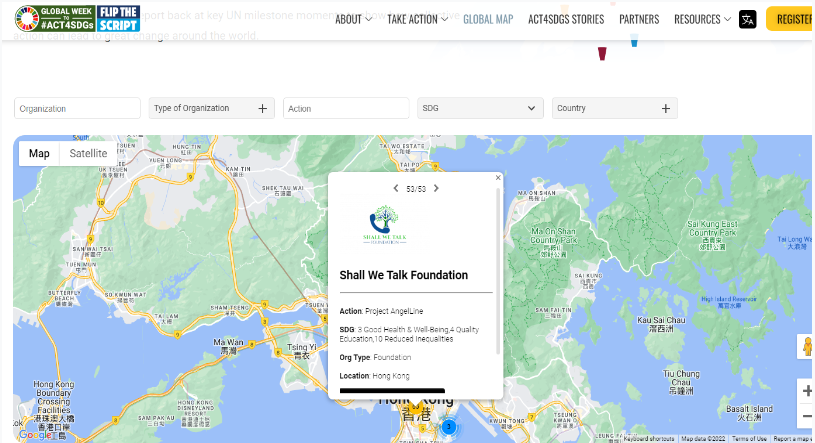Focus the Organization search field
The image size is (815, 443).
pyautogui.click(x=77, y=108)
